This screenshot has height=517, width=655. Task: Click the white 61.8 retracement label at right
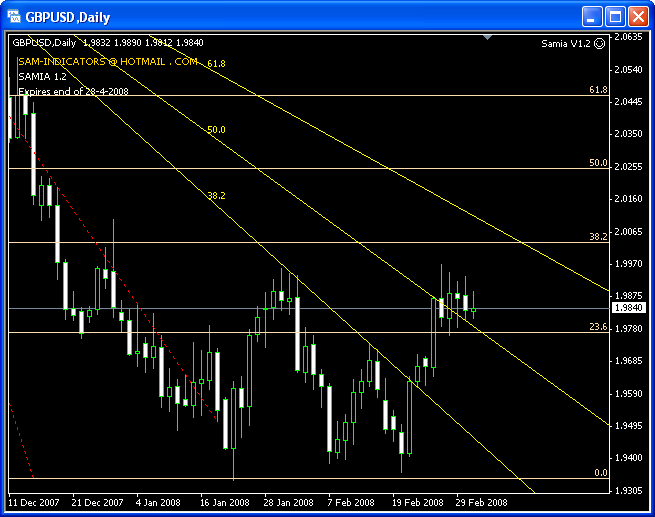pyautogui.click(x=598, y=90)
